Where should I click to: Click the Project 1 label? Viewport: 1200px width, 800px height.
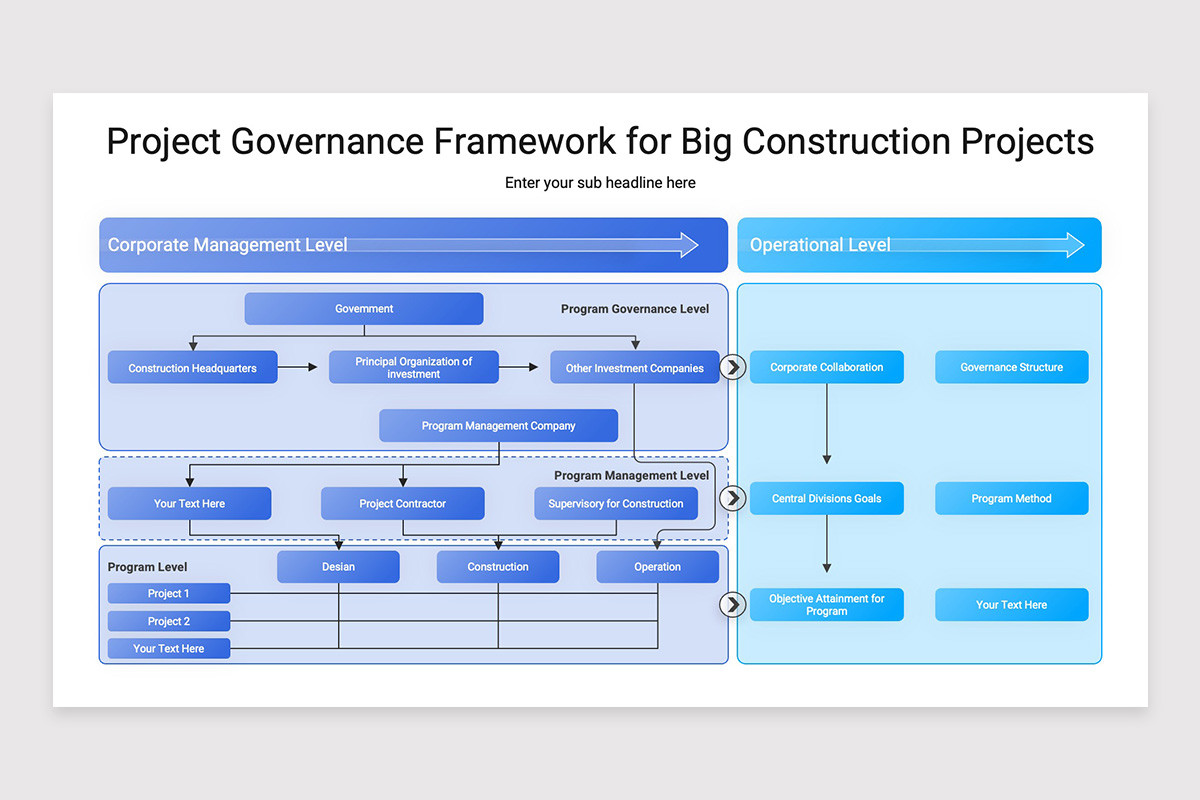click(169, 594)
